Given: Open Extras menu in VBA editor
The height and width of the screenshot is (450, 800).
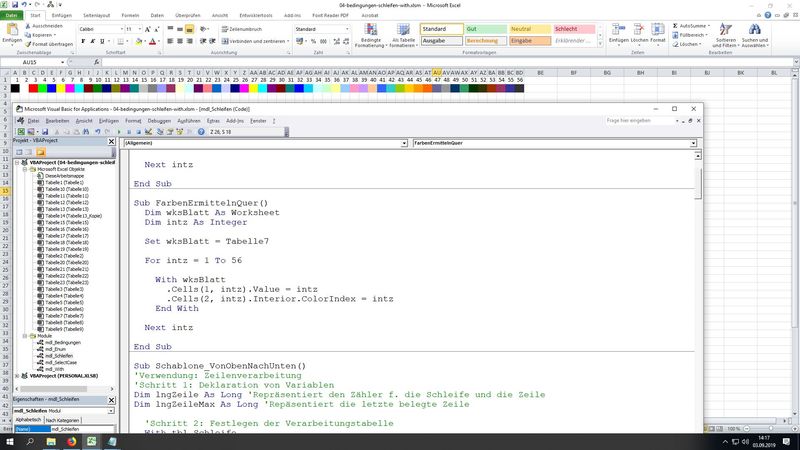Looking at the screenshot, I should click(x=213, y=121).
